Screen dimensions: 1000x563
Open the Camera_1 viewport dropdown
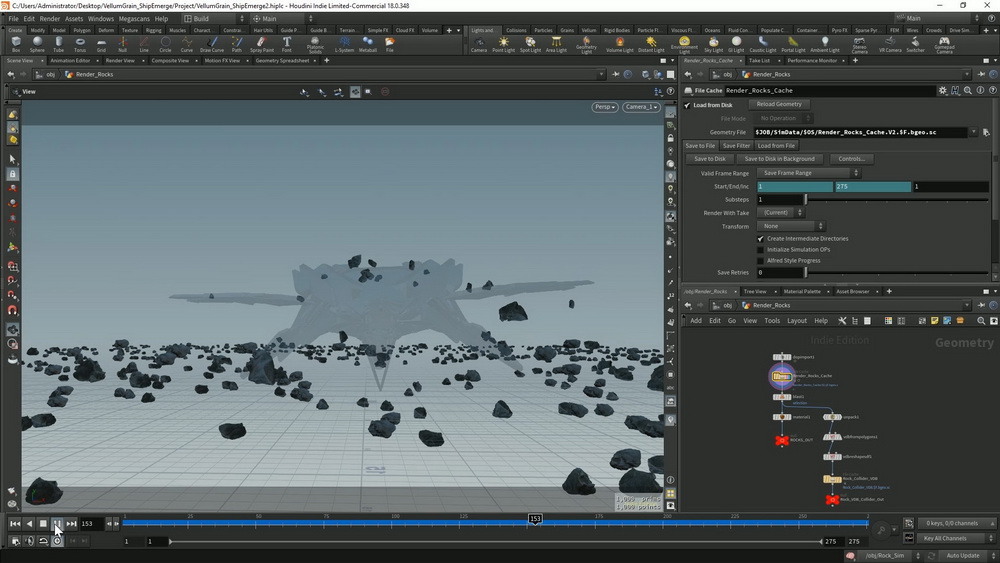[x=641, y=107]
